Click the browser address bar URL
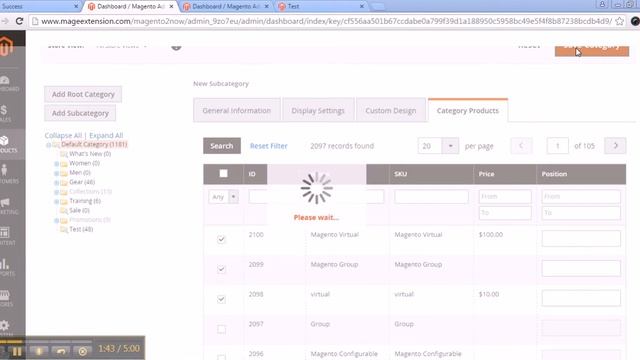Screen dimensions: 640x360 [x=327, y=21]
